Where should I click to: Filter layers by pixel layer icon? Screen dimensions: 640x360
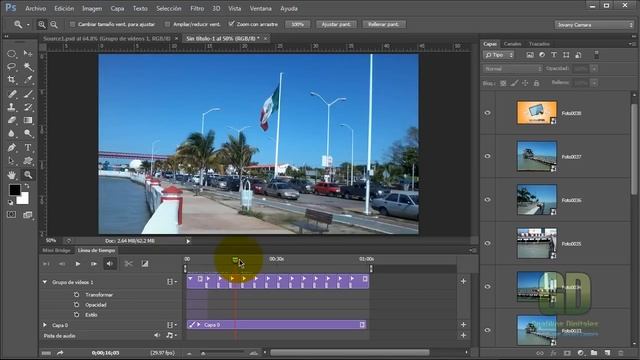530,55
